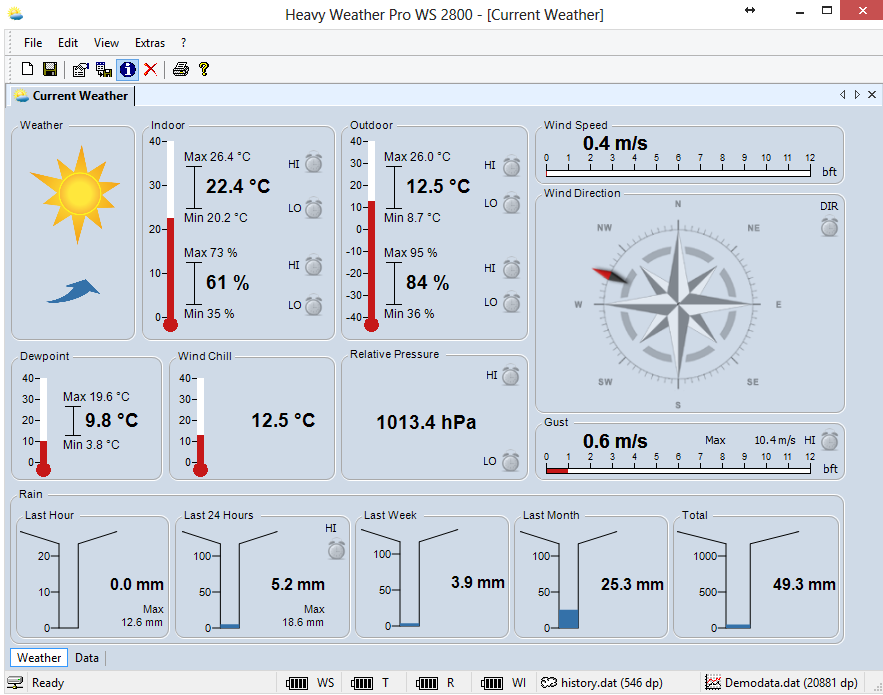Switch to the Data bottom tab

[x=87, y=657]
